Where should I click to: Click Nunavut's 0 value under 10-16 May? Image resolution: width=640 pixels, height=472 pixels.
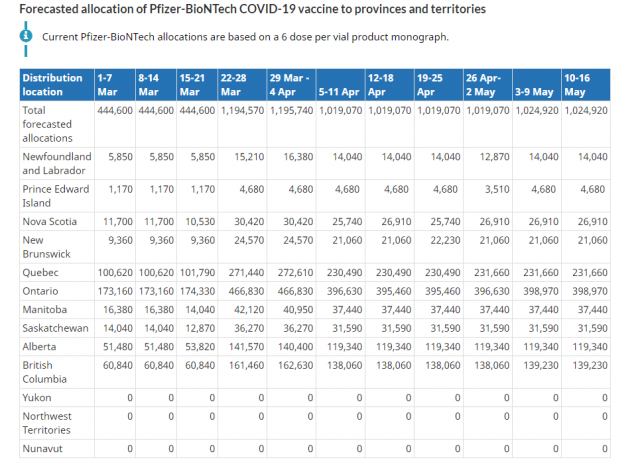click(x=604, y=449)
